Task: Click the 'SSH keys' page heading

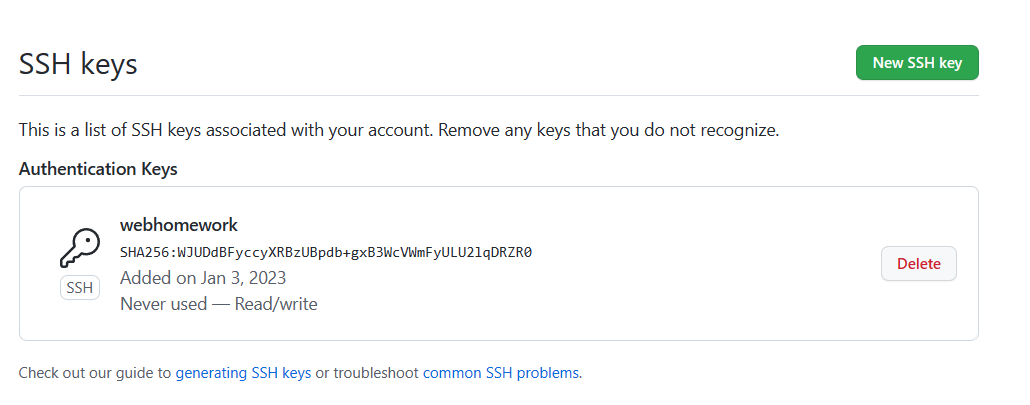Action: click(78, 64)
